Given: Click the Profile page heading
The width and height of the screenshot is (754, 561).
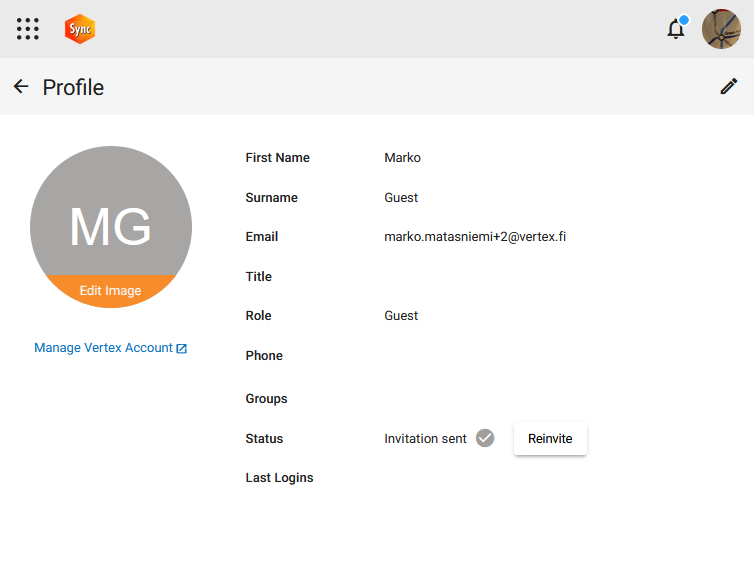Looking at the screenshot, I should point(73,88).
